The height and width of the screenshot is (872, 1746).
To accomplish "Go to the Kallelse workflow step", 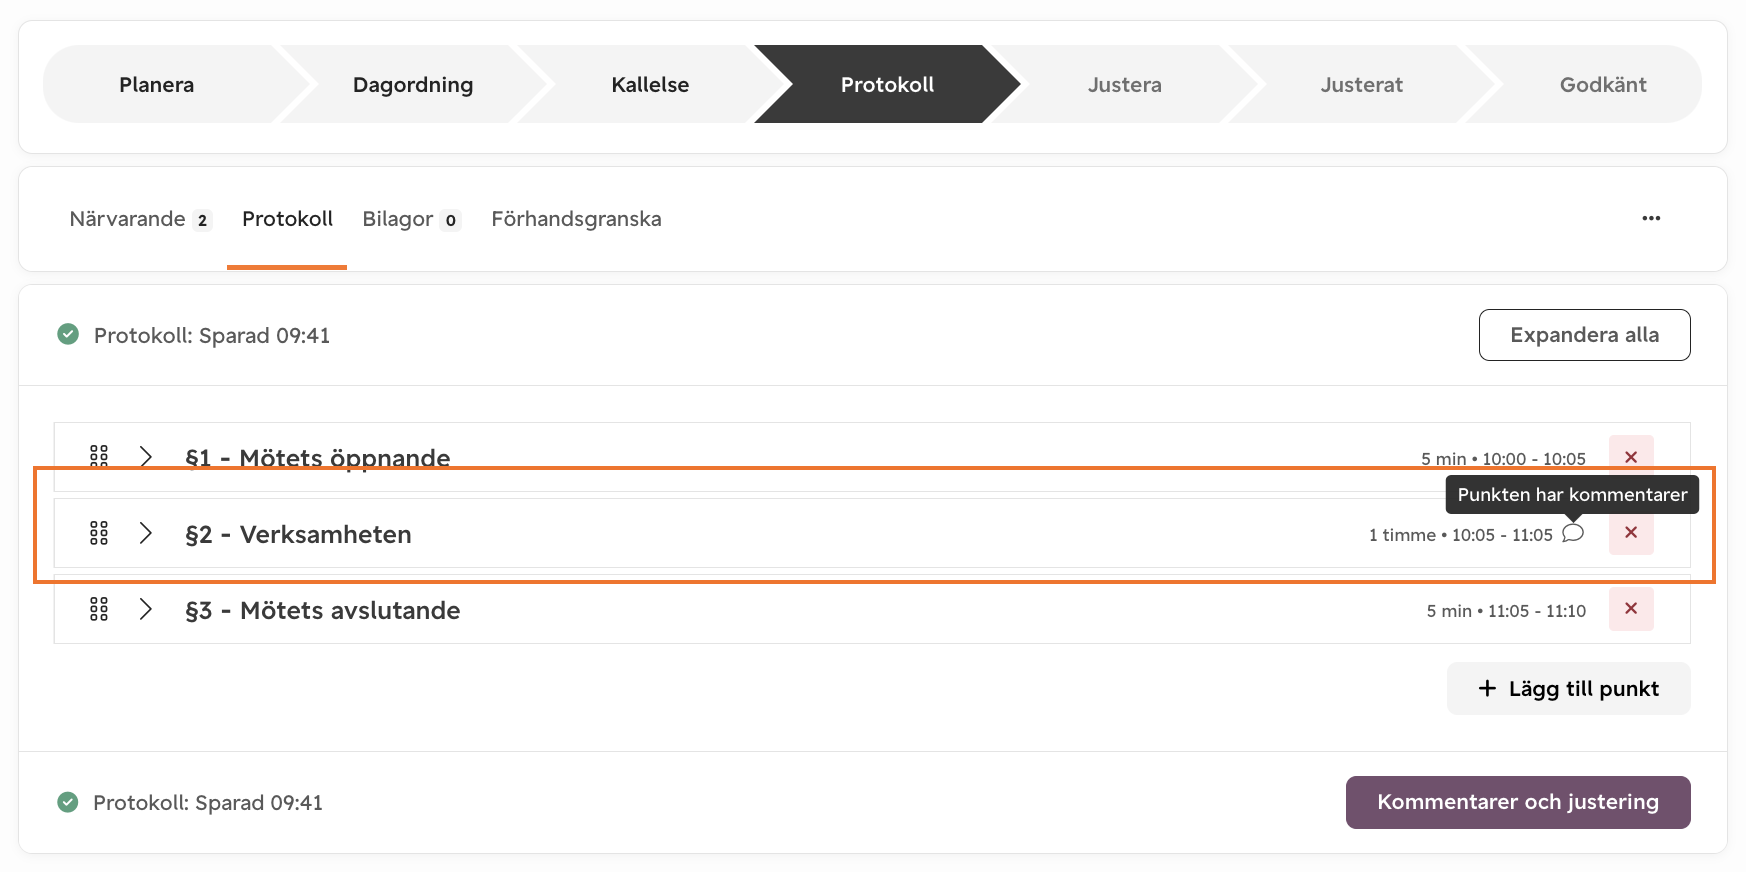I will [650, 84].
